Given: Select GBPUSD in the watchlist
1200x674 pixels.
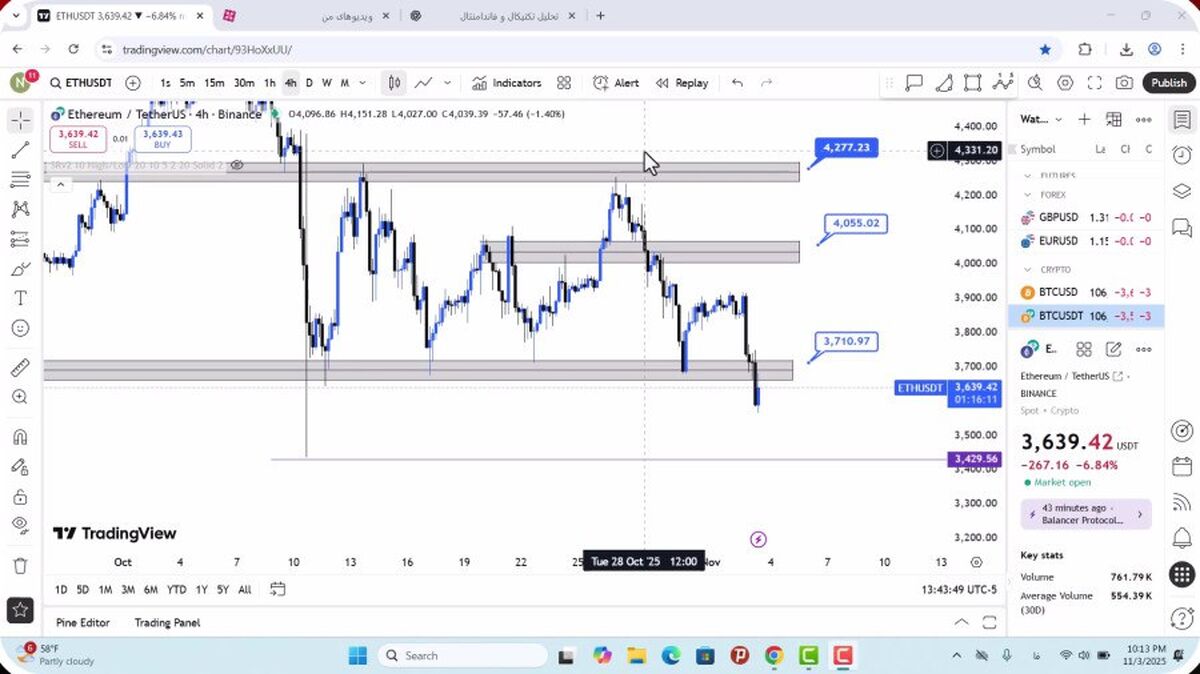Looking at the screenshot, I should point(1085,217).
